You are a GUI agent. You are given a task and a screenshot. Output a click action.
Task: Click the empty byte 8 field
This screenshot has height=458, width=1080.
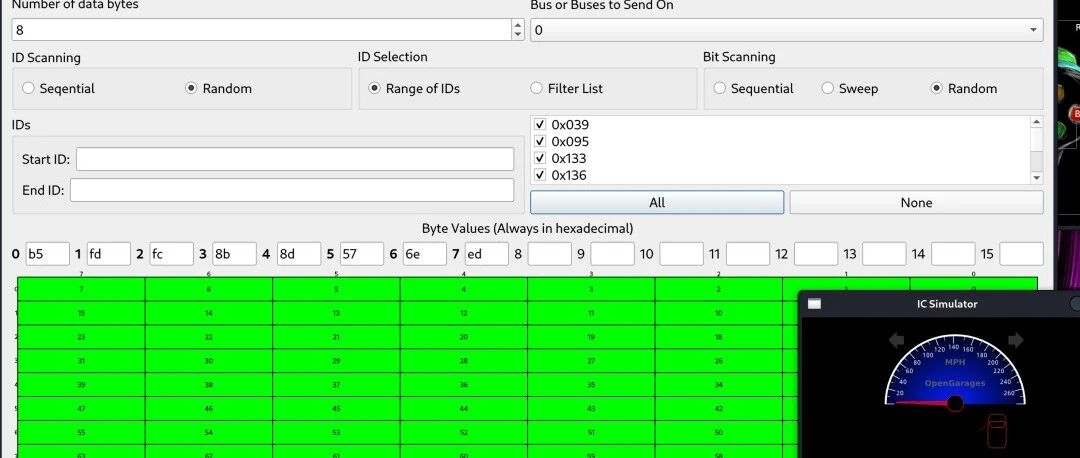tap(550, 254)
